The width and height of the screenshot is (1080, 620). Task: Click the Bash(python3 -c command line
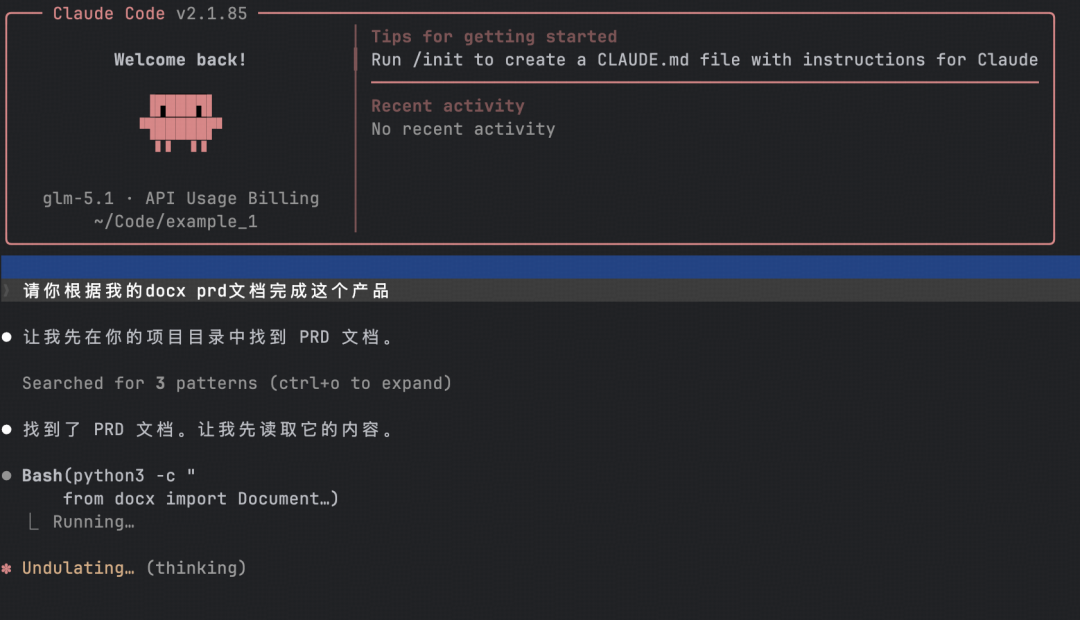[108, 476]
